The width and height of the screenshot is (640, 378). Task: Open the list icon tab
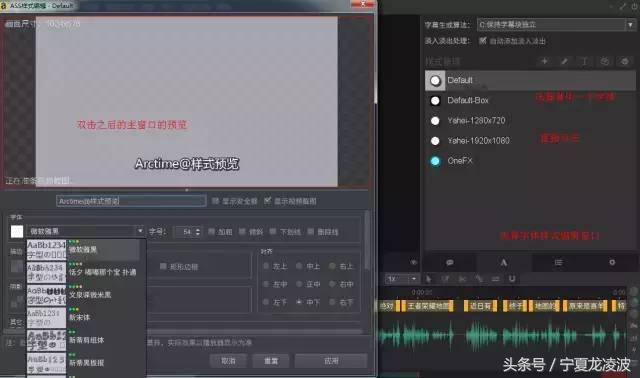558,262
